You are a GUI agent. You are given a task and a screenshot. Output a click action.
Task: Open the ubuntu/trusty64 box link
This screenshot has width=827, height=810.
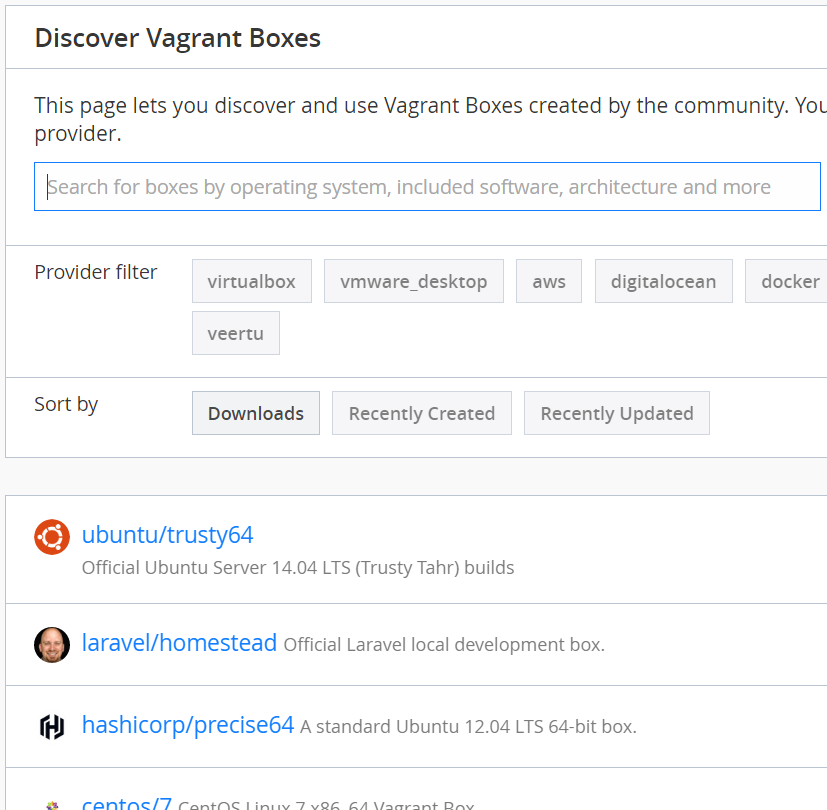[167, 535]
